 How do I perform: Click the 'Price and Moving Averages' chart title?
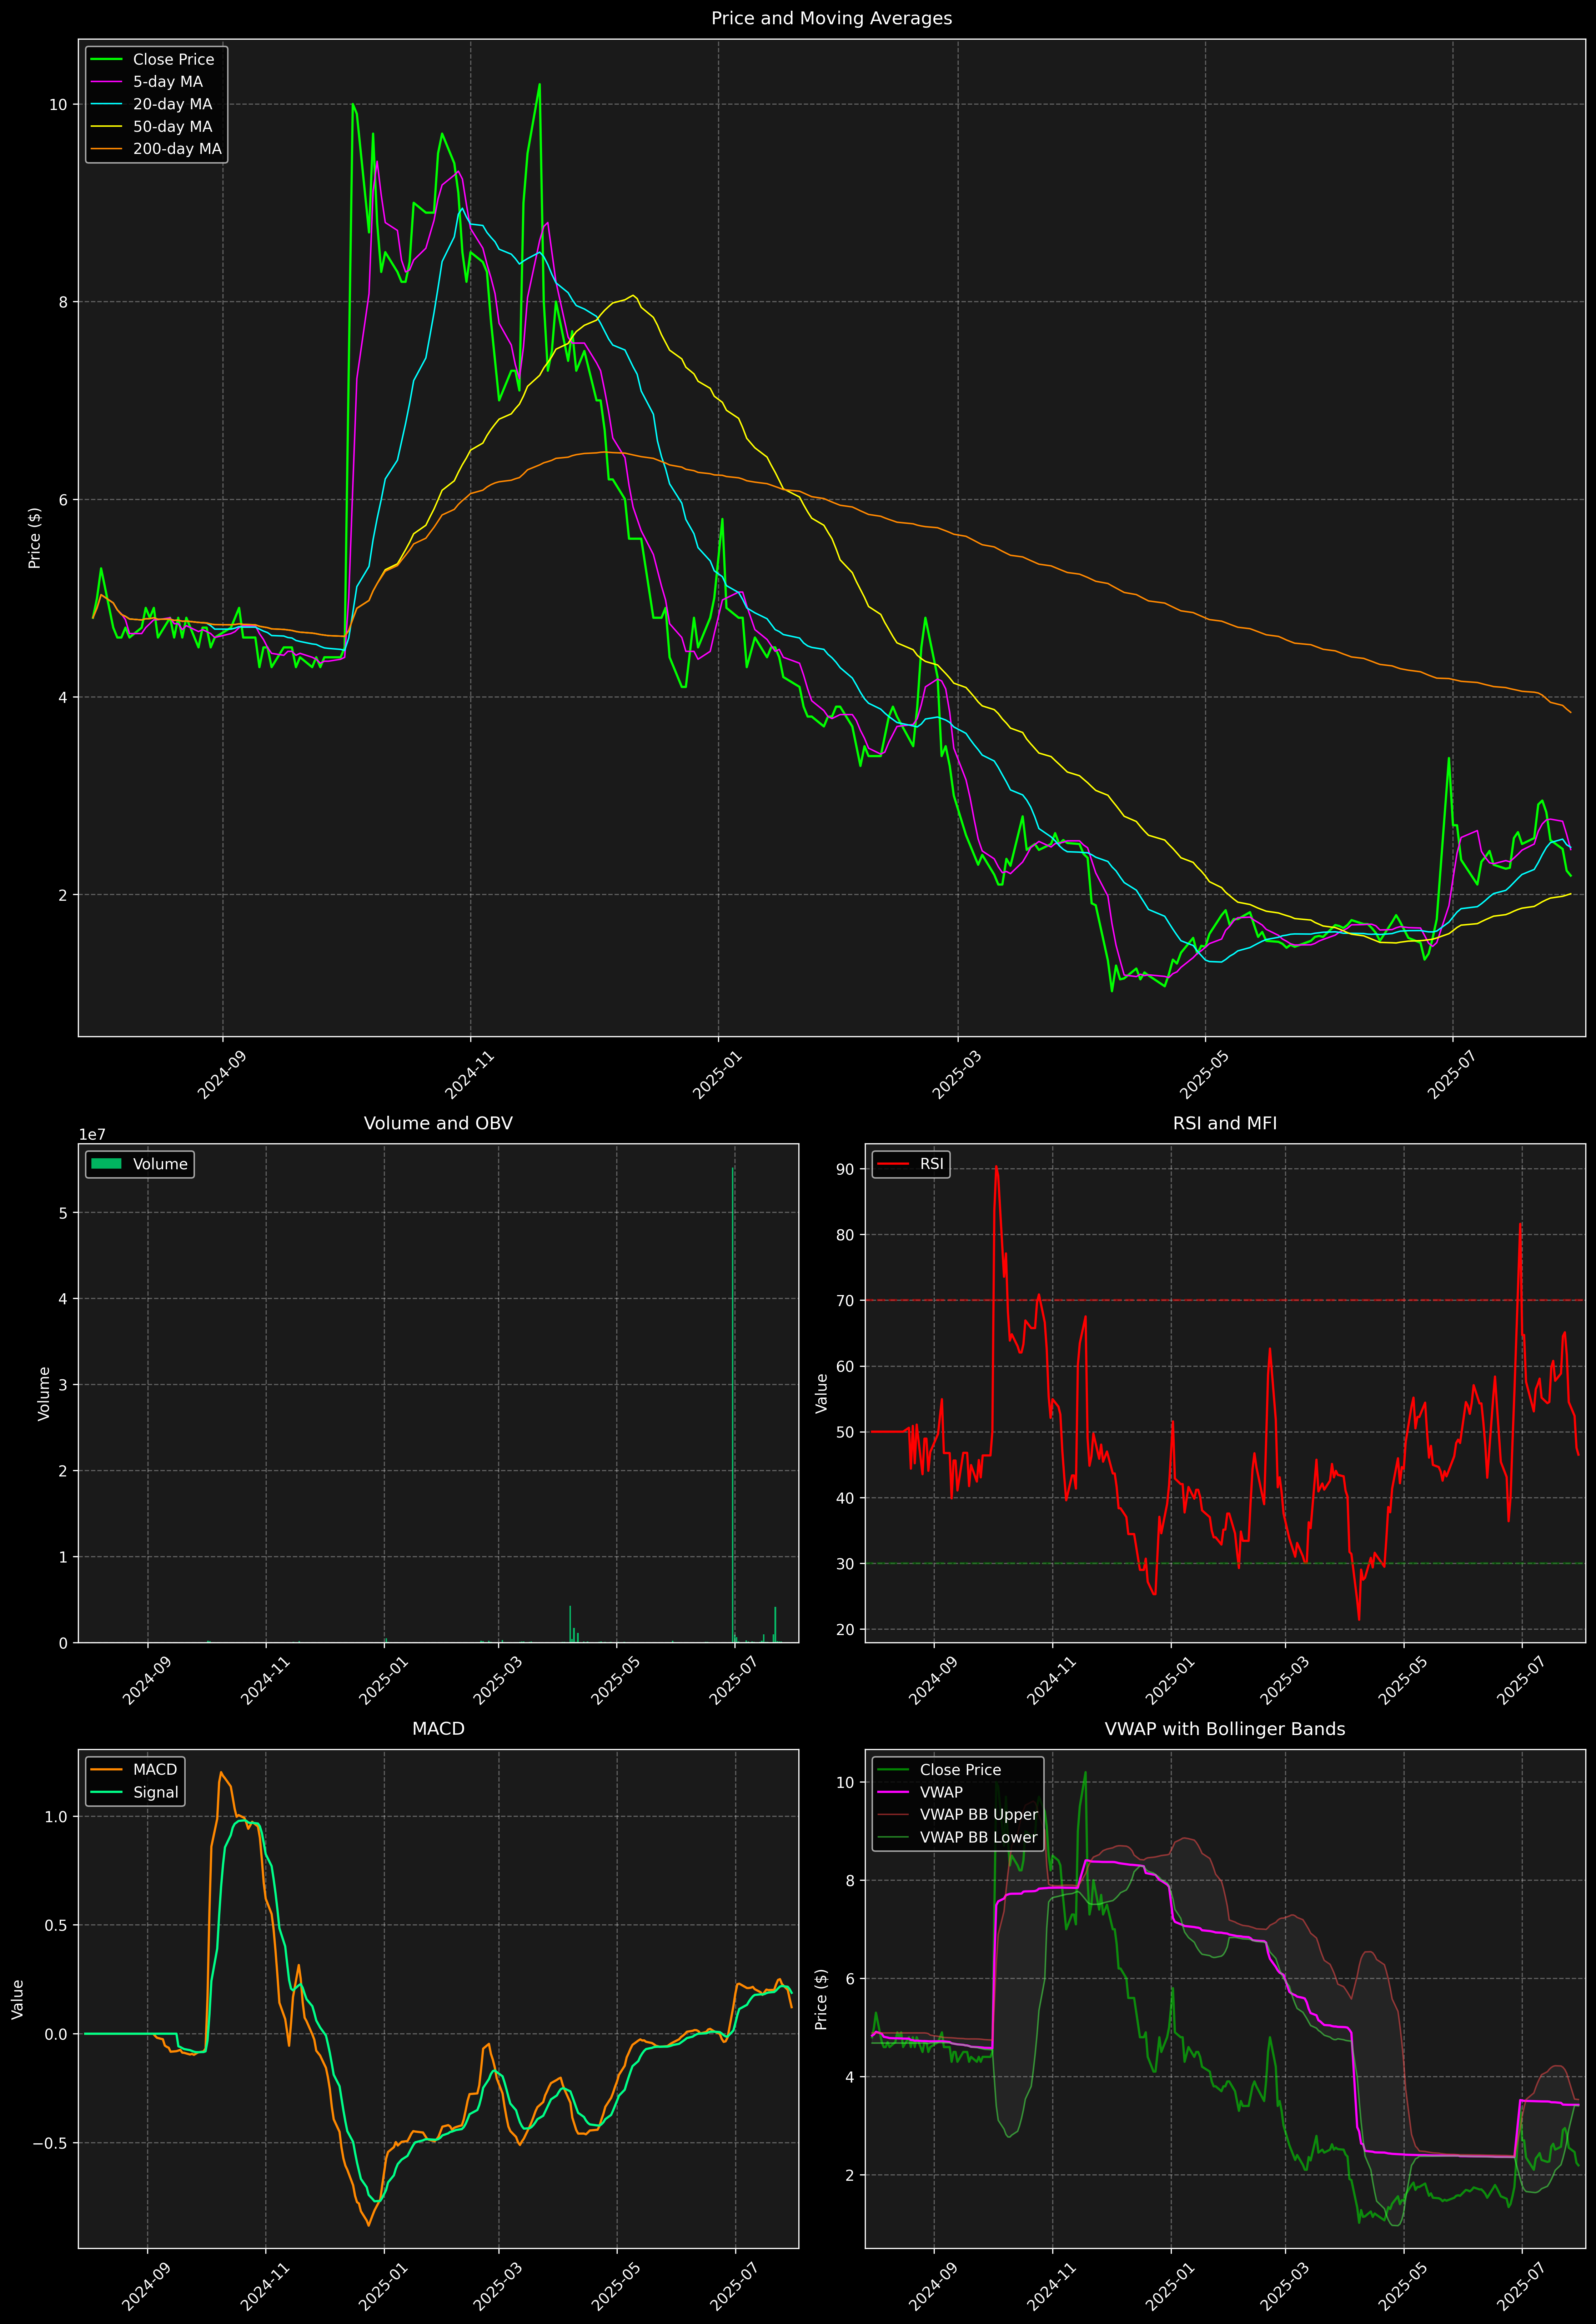pyautogui.click(x=831, y=18)
